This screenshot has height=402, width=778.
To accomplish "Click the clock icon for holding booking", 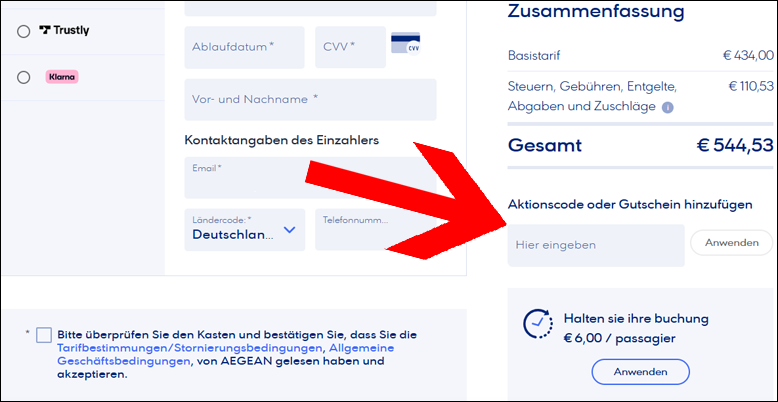I will tap(538, 324).
